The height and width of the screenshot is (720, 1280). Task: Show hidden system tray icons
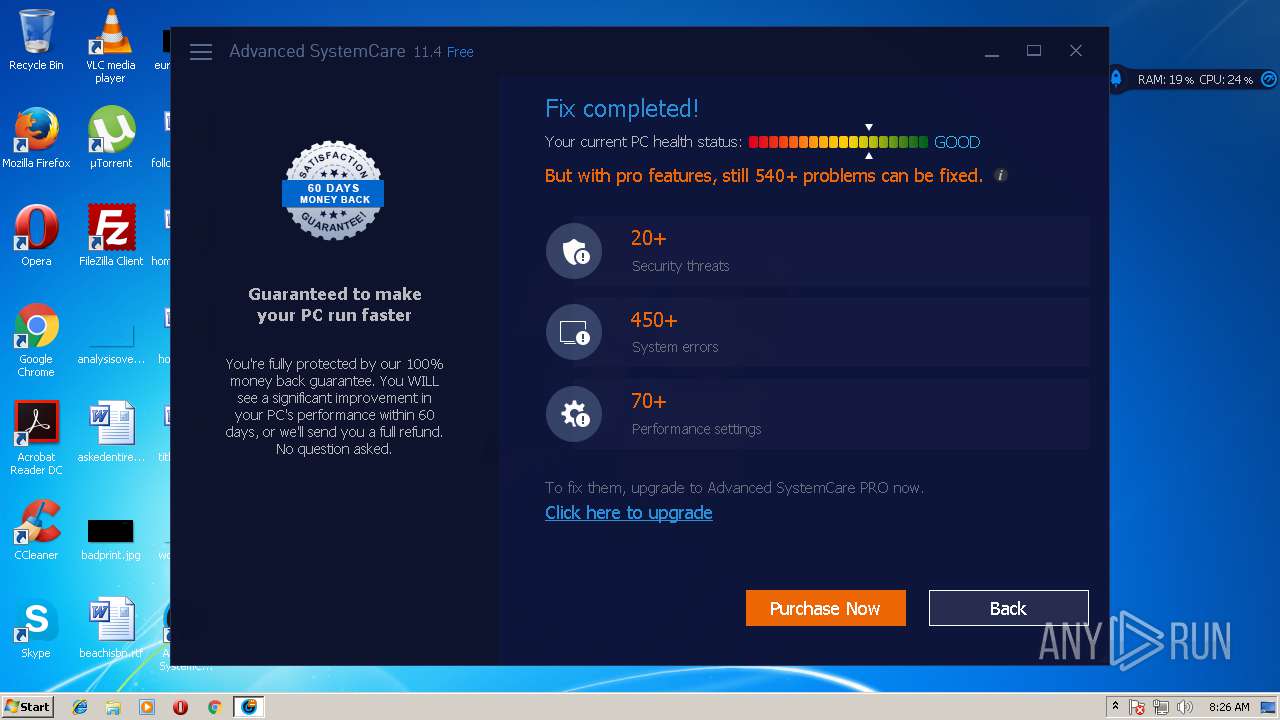pos(1115,707)
